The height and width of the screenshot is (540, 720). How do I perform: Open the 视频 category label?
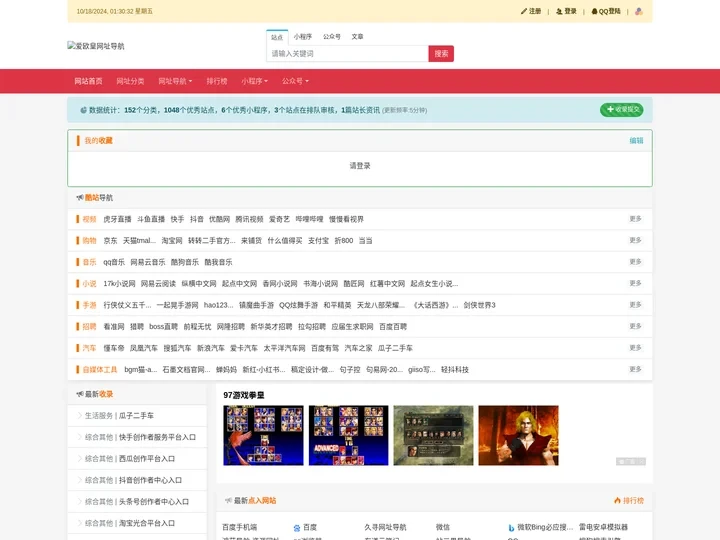pyautogui.click(x=90, y=219)
